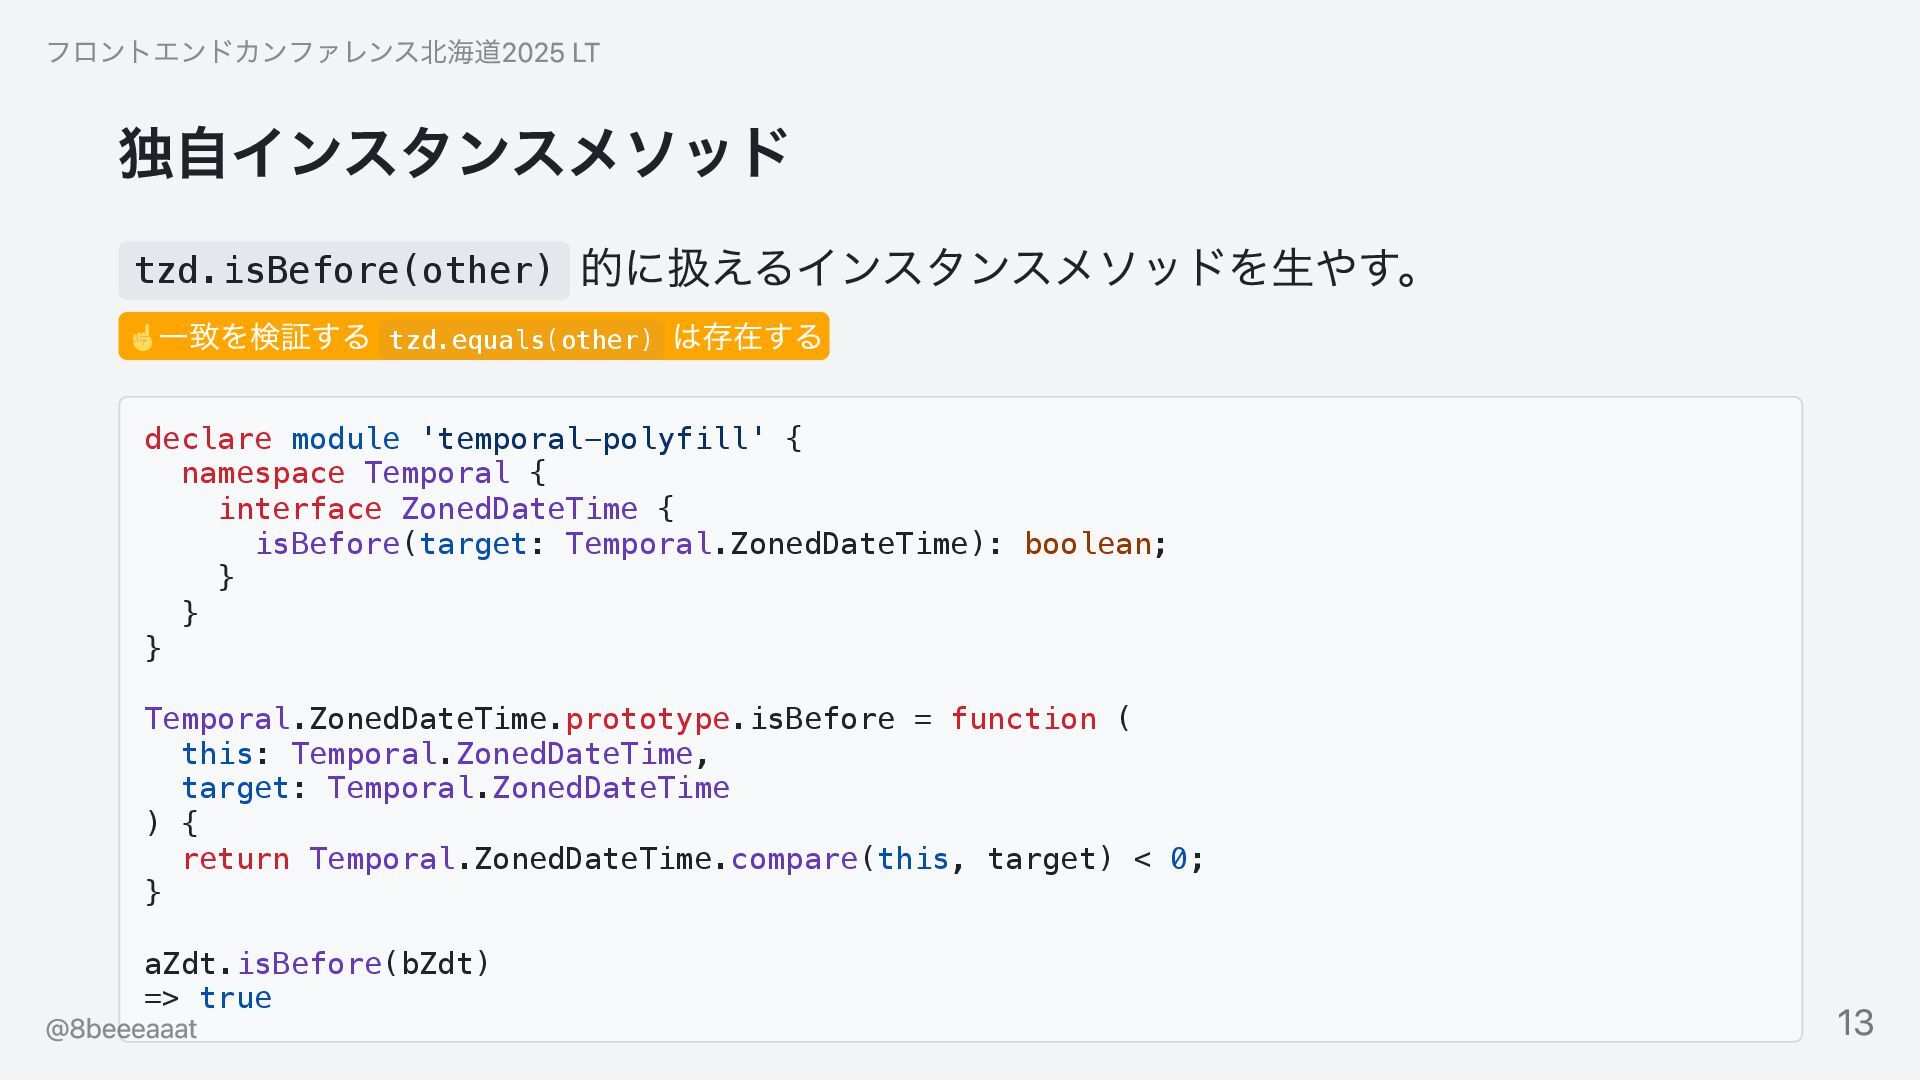Click the 'true' result value
The width and height of the screenshot is (1920, 1080).
tap(235, 998)
